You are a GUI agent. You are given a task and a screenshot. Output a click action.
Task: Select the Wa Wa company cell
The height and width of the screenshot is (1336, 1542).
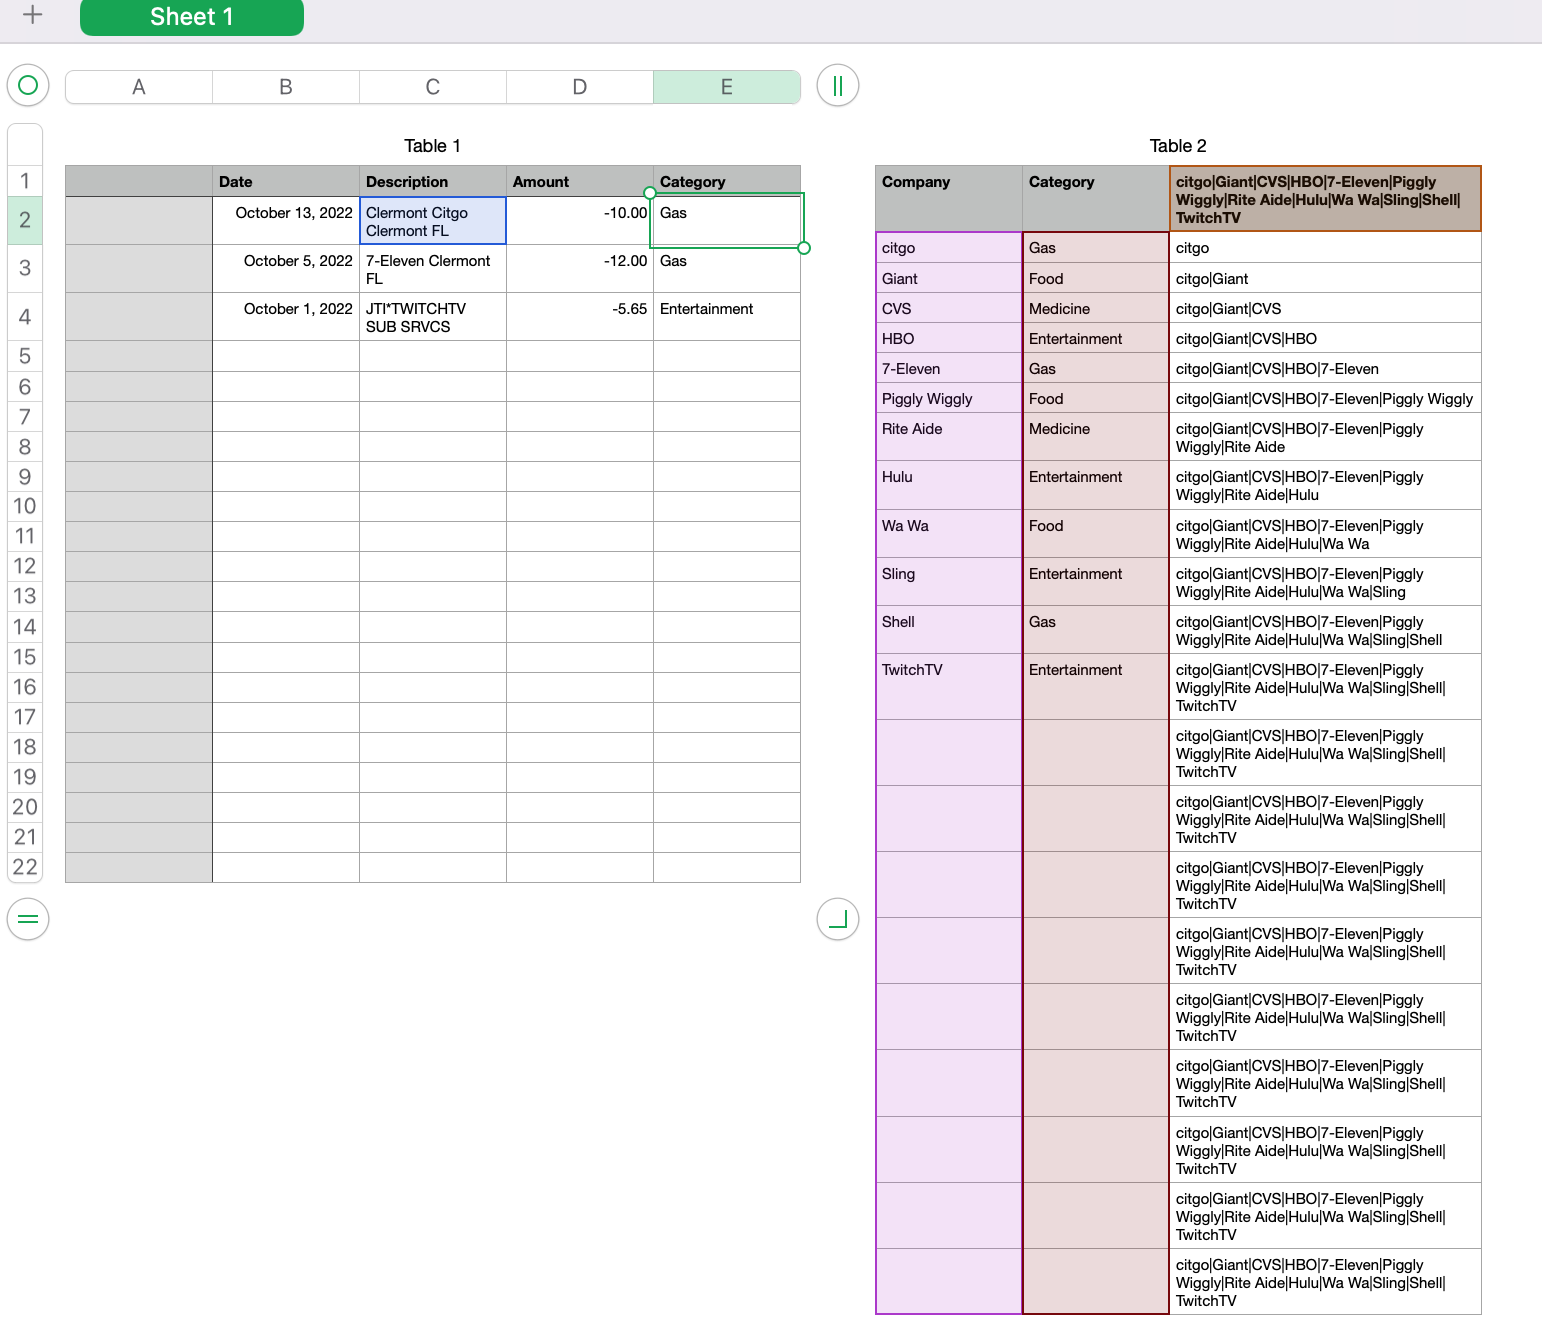point(949,534)
